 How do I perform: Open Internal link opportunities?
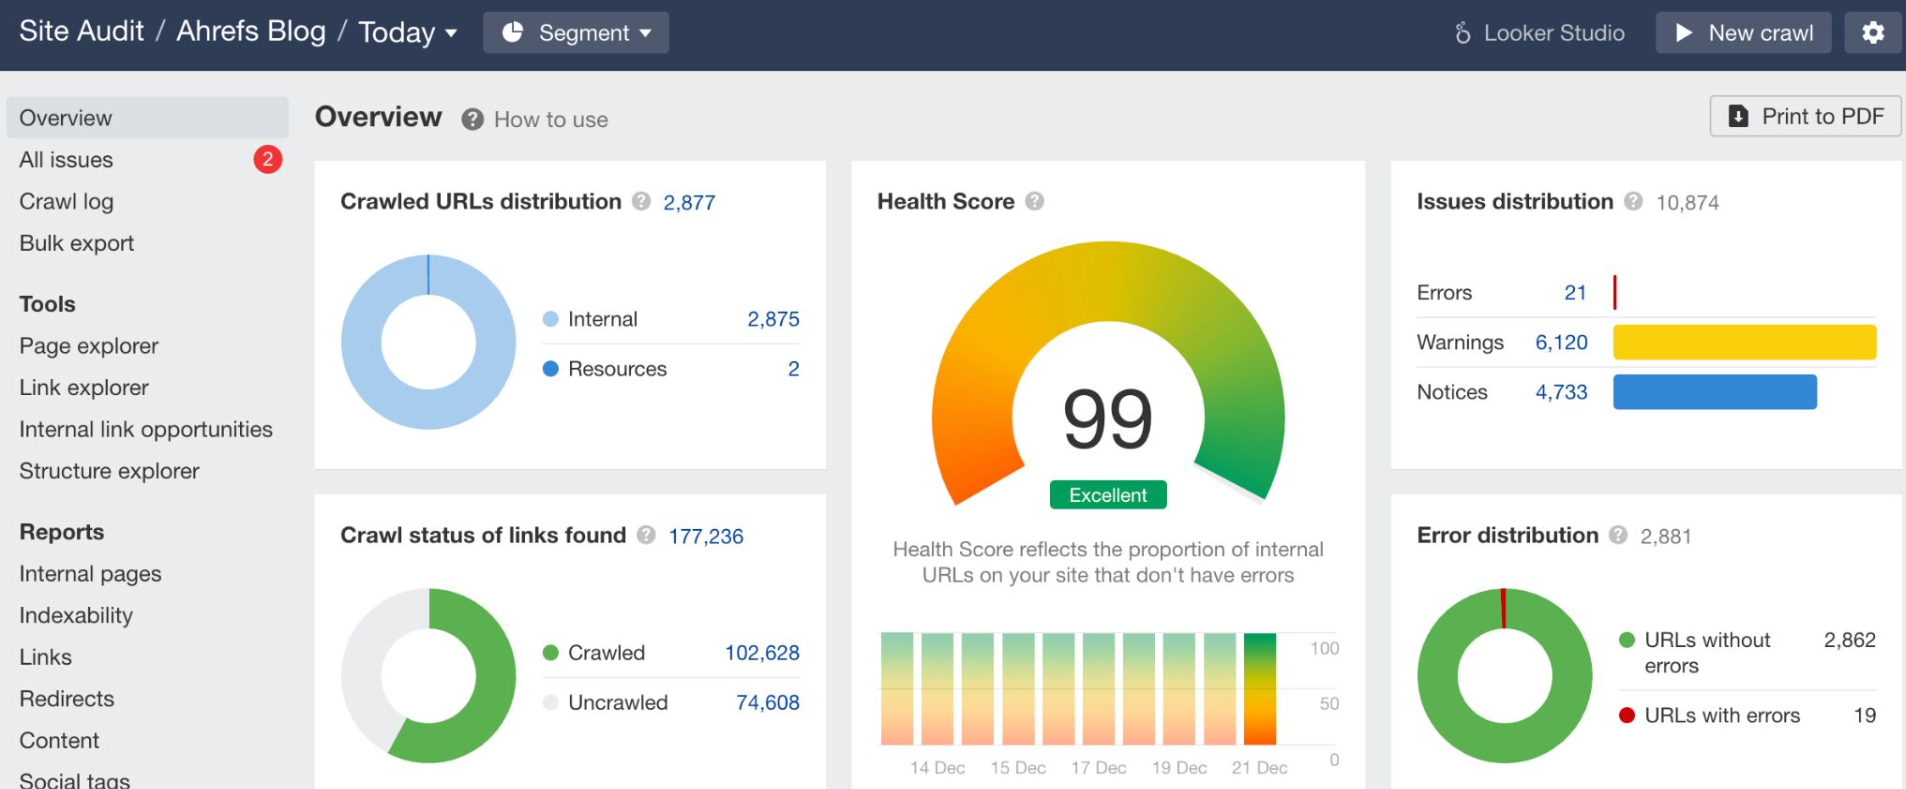(146, 429)
